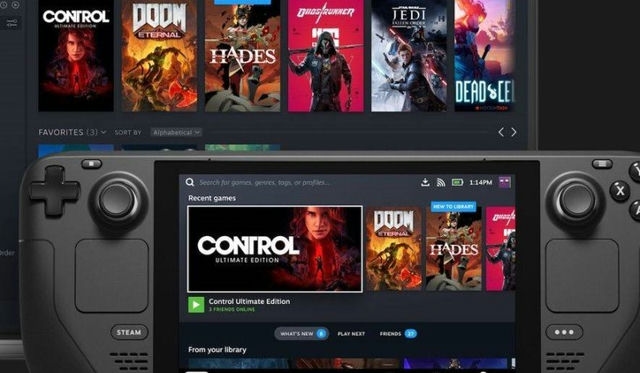
Task: Open Ghostrunner cover in background library
Action: (326, 56)
